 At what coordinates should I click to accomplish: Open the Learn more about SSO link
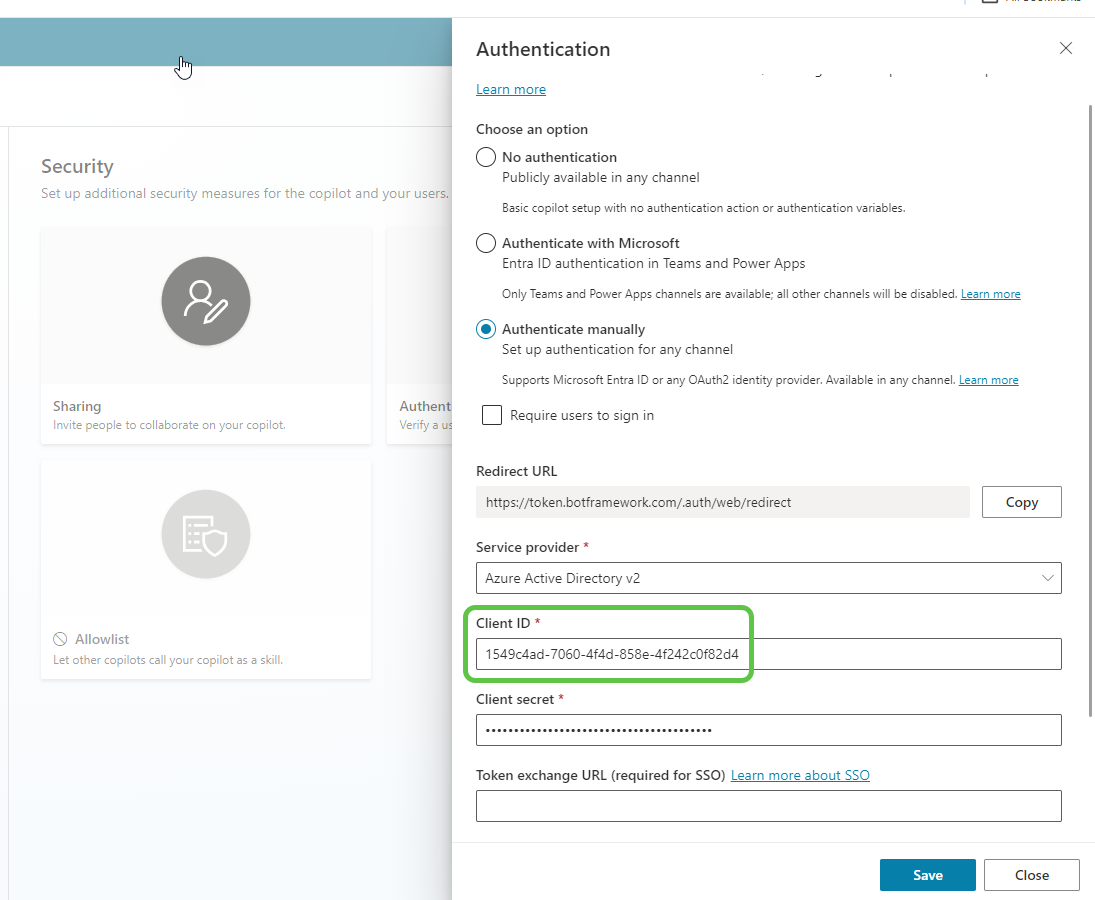(x=799, y=774)
